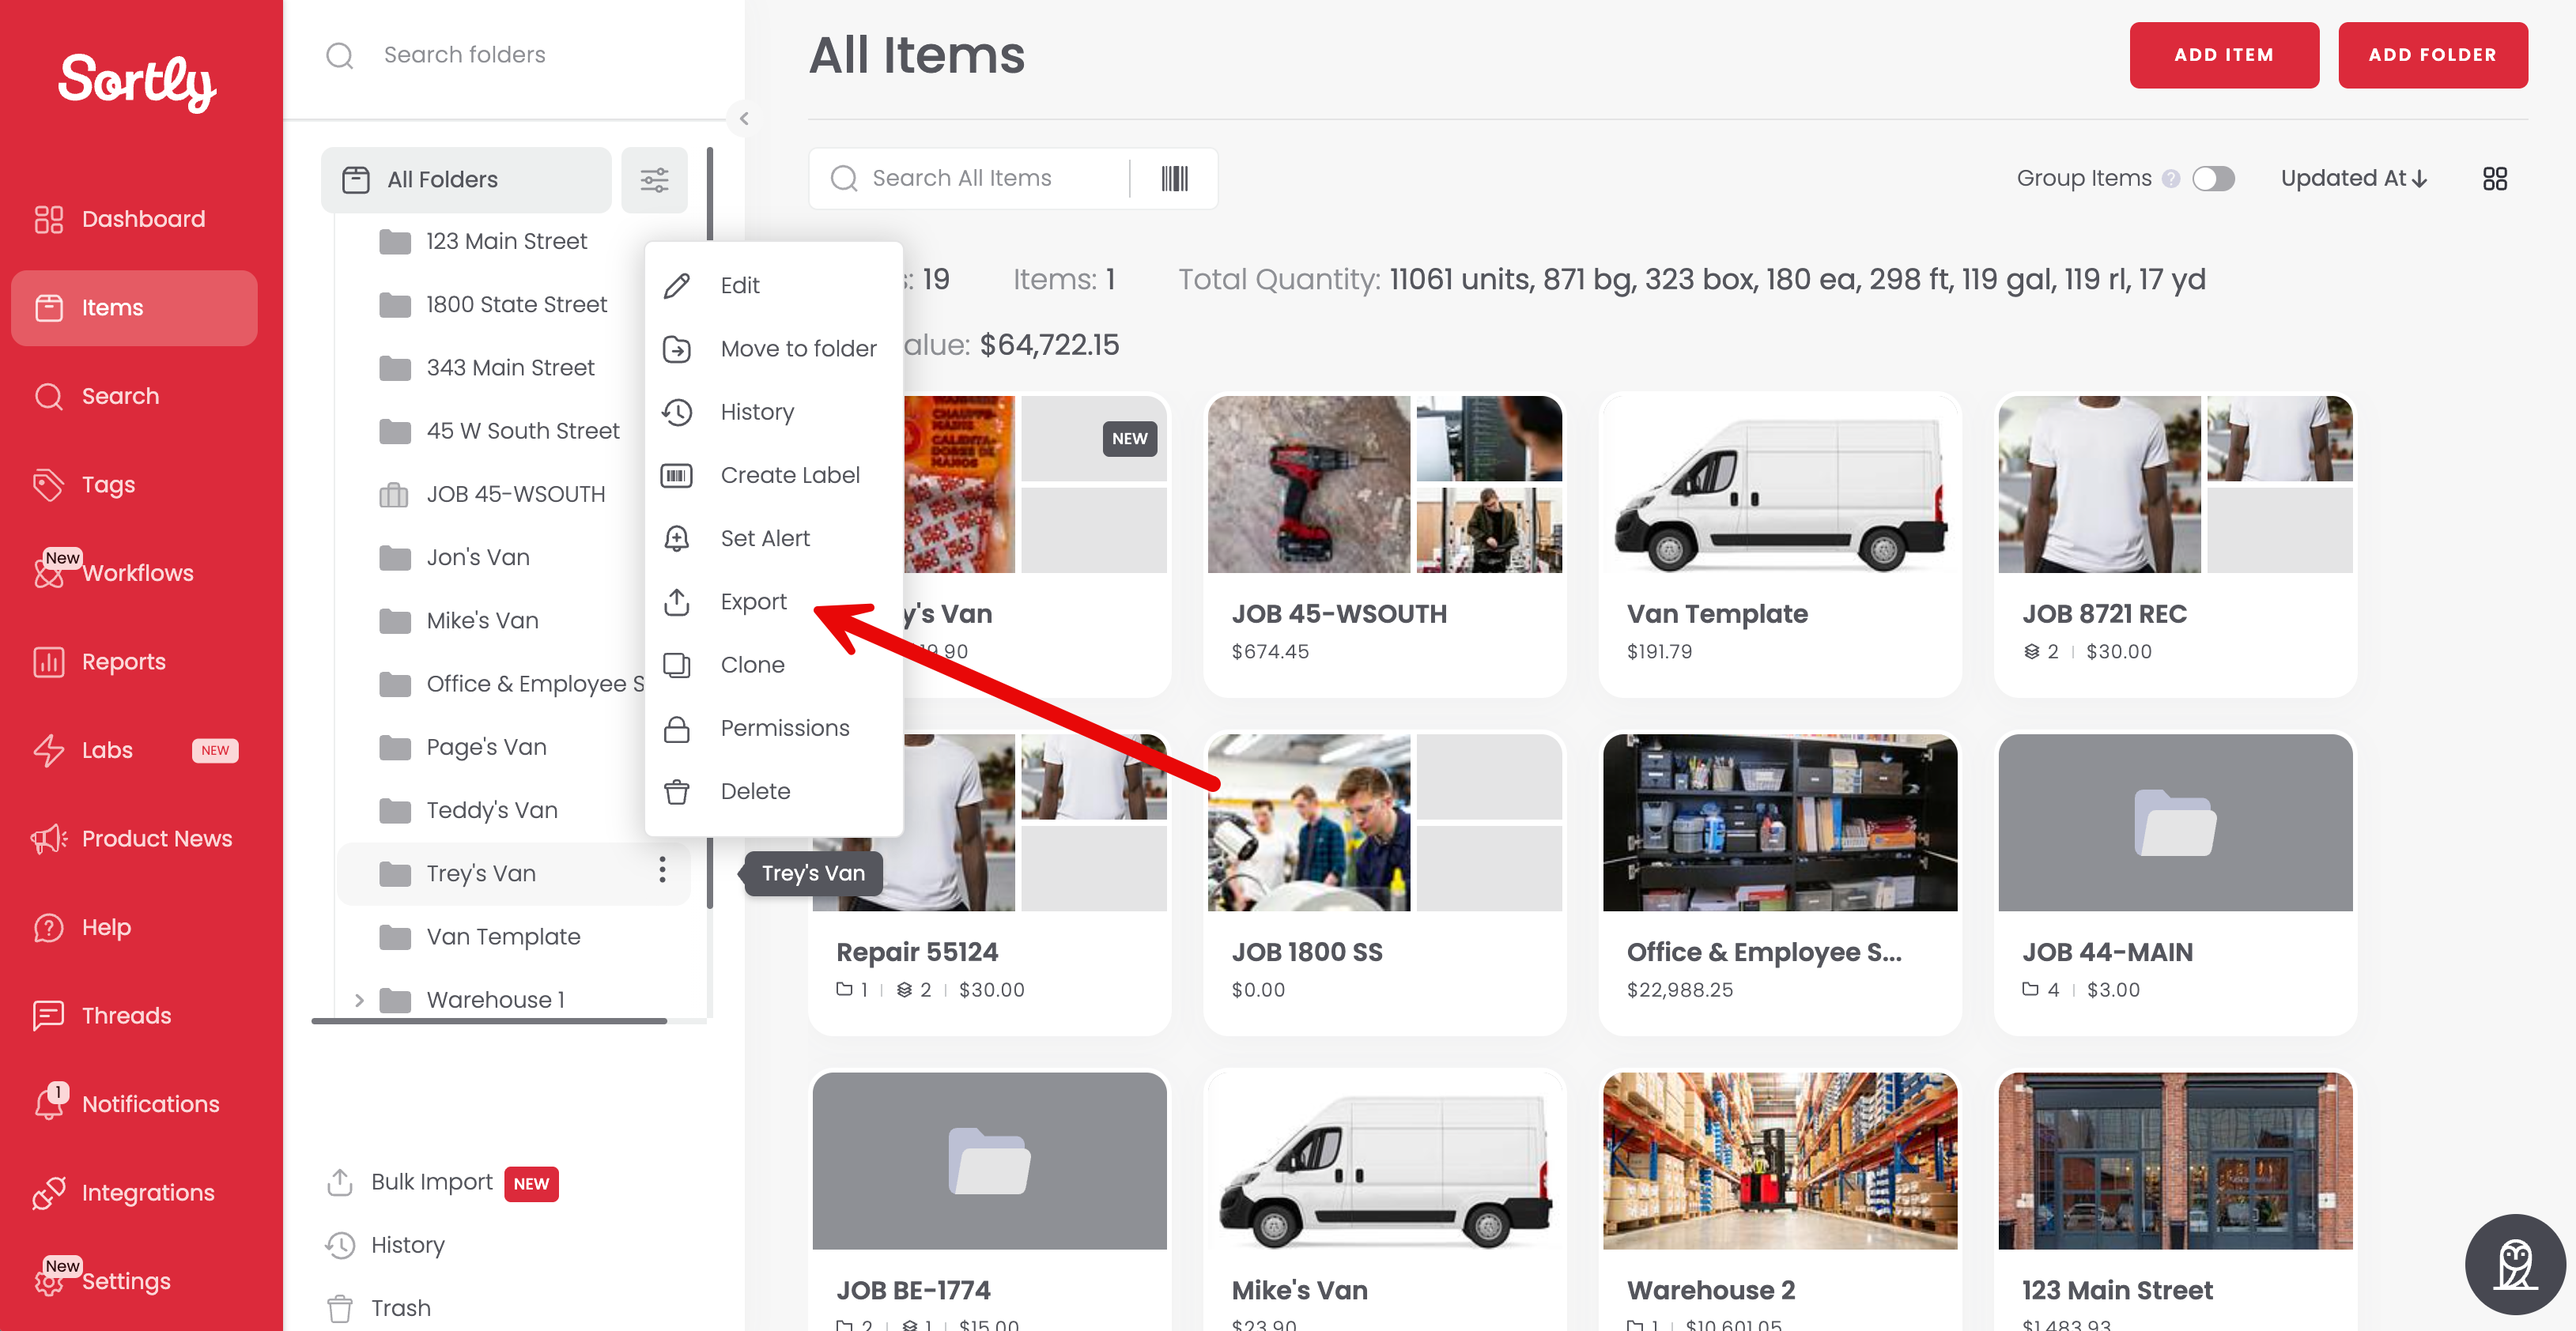Open the Warehouse 2 card
The width and height of the screenshot is (2576, 1331).
1780,1200
